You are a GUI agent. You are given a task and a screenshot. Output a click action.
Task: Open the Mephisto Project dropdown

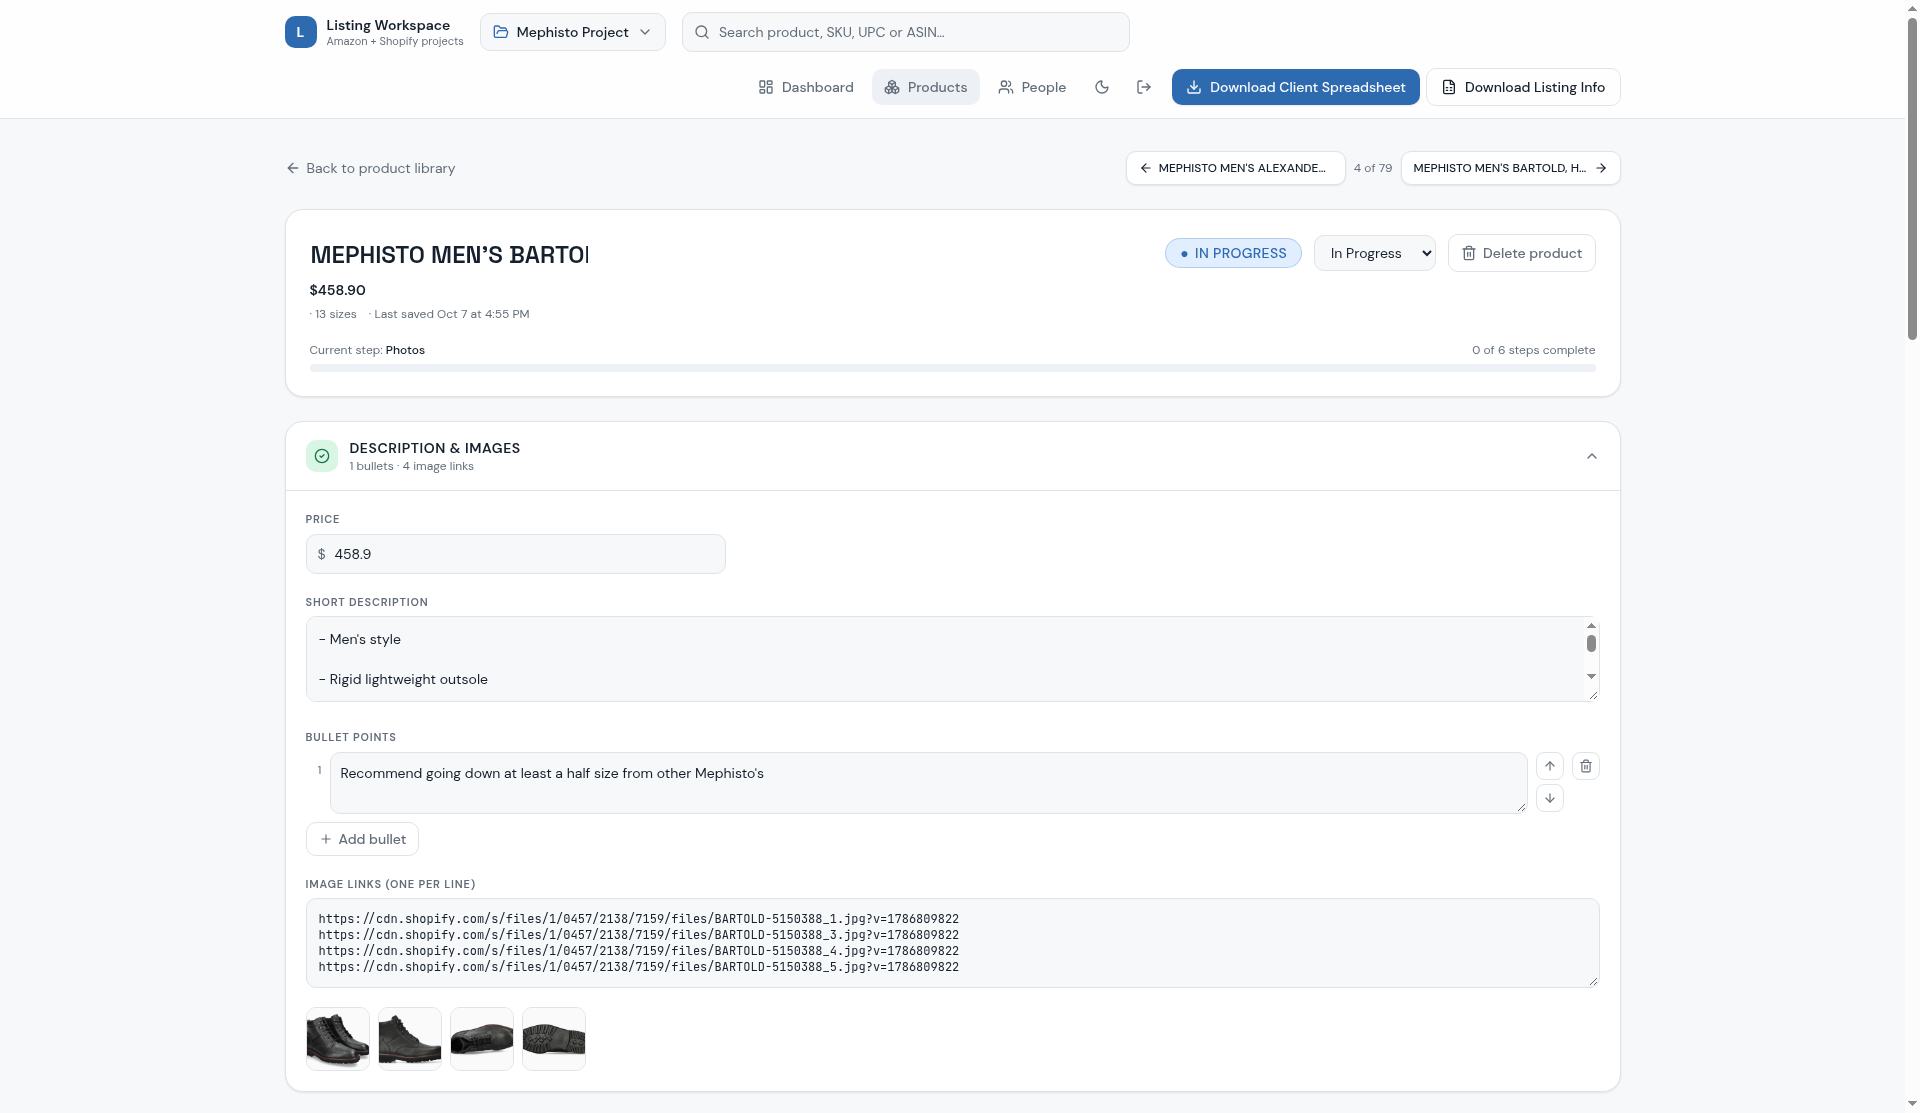pyautogui.click(x=572, y=32)
